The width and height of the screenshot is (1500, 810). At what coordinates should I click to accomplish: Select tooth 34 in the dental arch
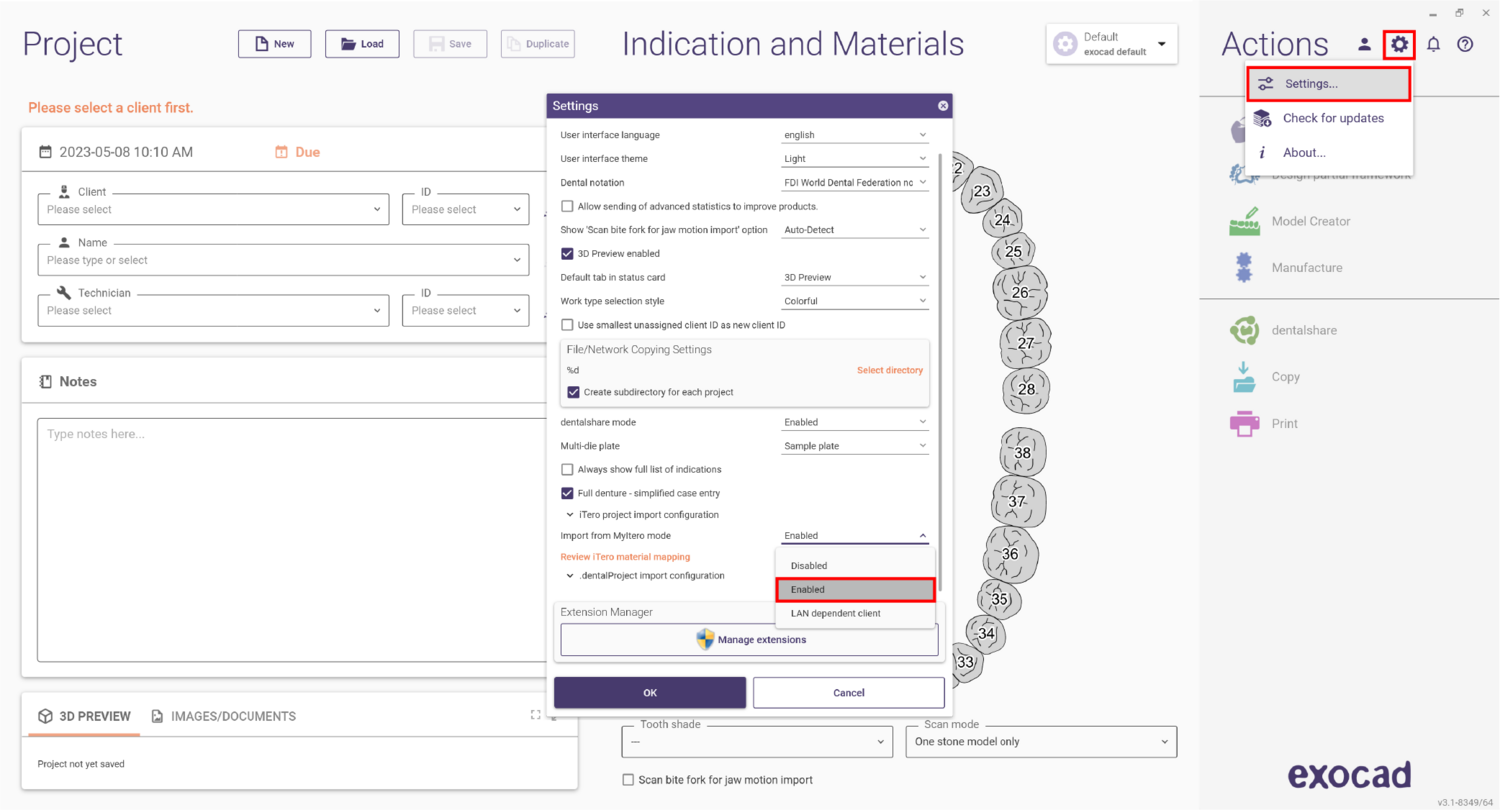[987, 633]
